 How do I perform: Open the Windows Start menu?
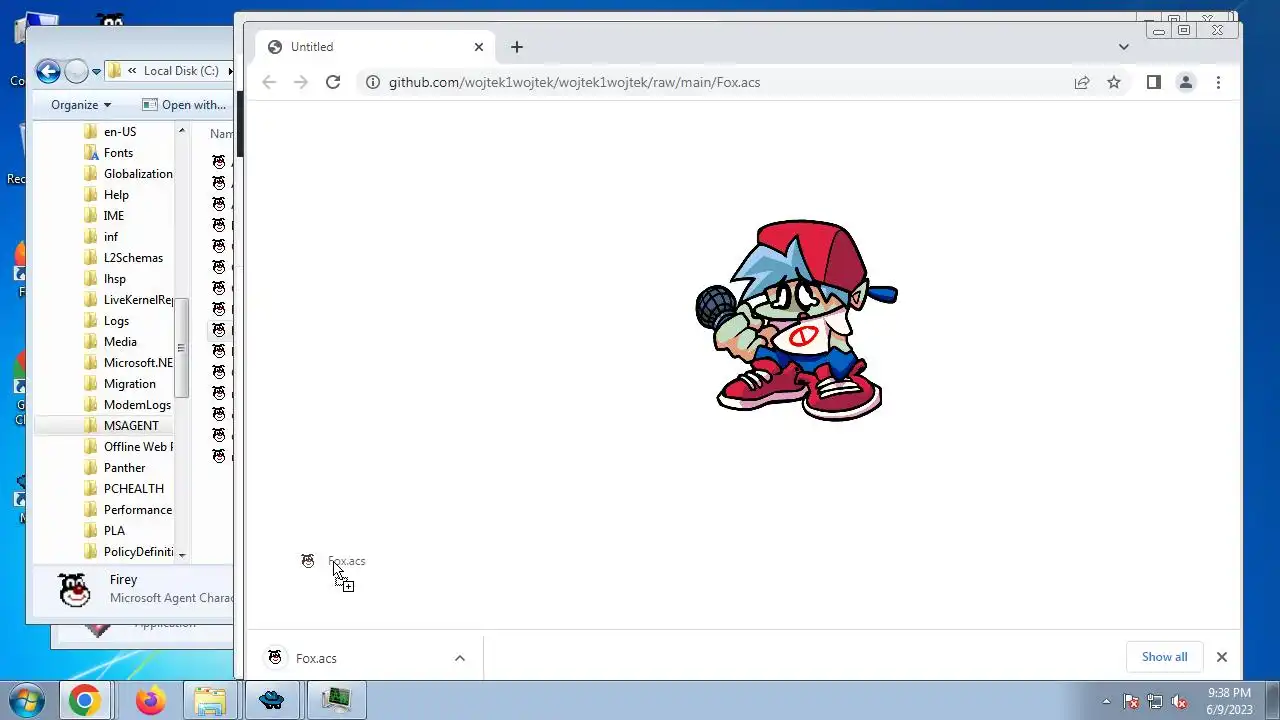pos(27,700)
